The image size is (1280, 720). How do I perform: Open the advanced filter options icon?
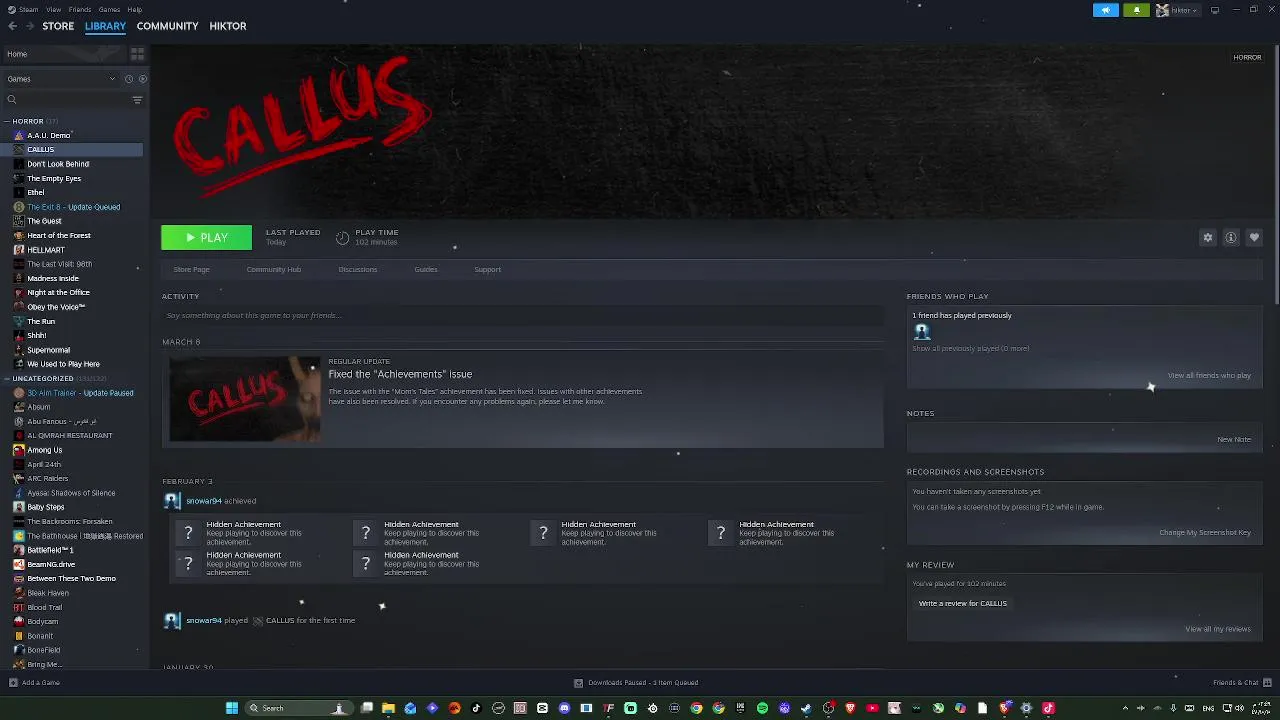(137, 100)
